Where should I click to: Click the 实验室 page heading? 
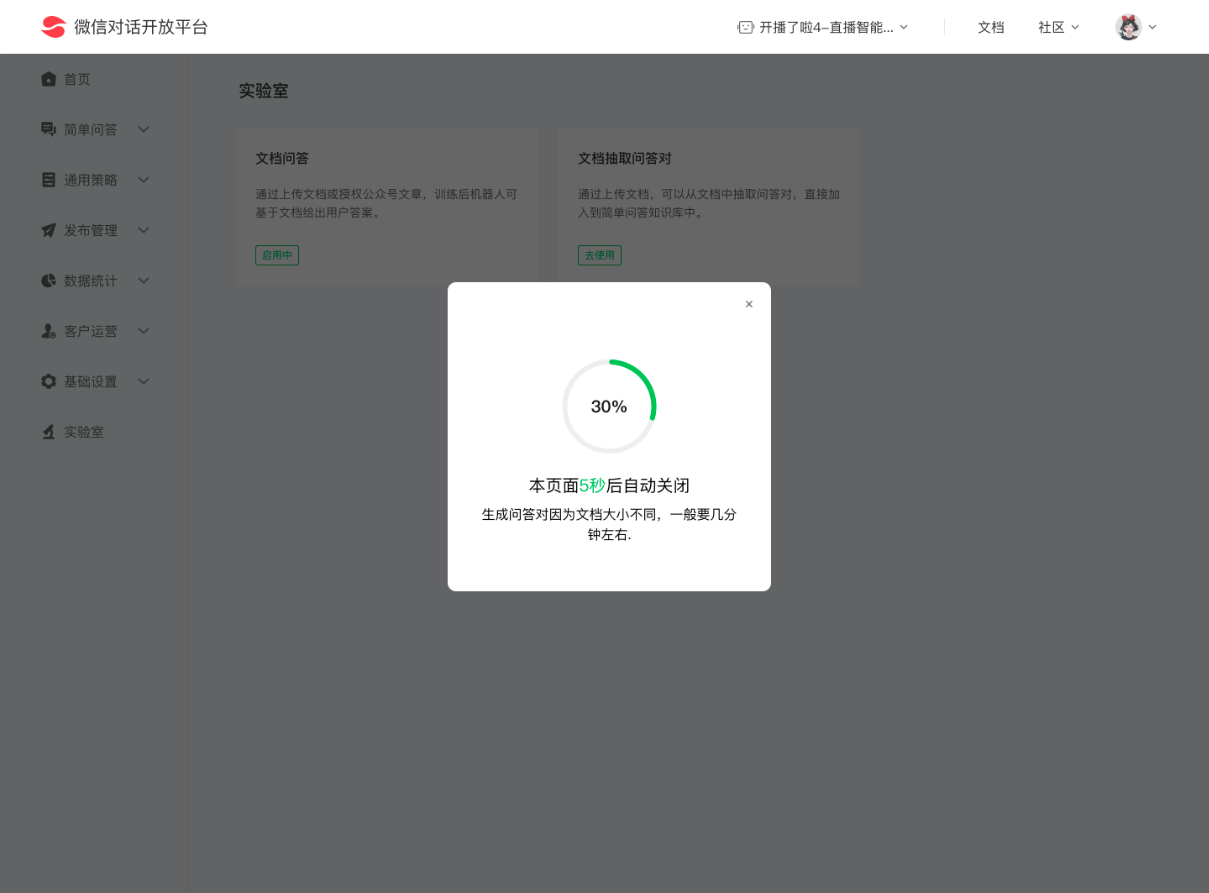pyautogui.click(x=263, y=91)
